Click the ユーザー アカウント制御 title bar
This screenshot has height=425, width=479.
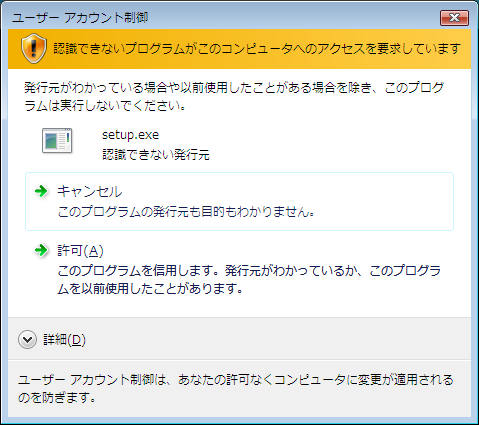pyautogui.click(x=220, y=18)
